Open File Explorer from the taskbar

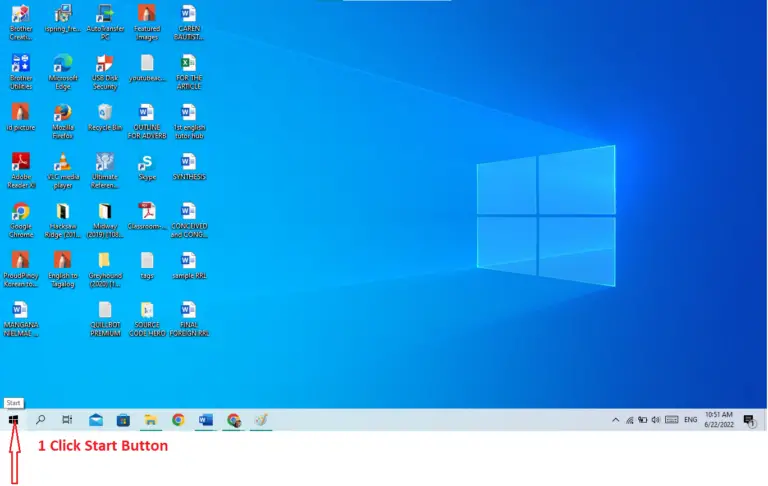tap(150, 420)
